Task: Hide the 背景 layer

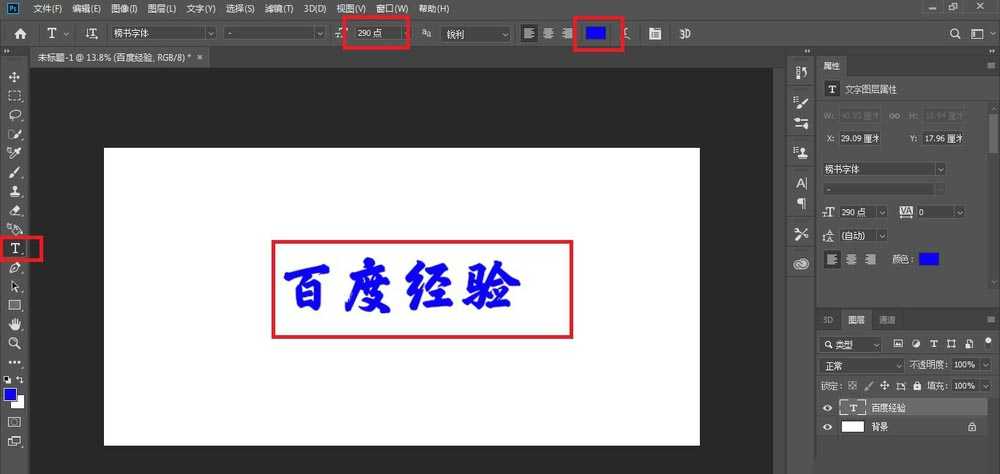Action: 827,427
